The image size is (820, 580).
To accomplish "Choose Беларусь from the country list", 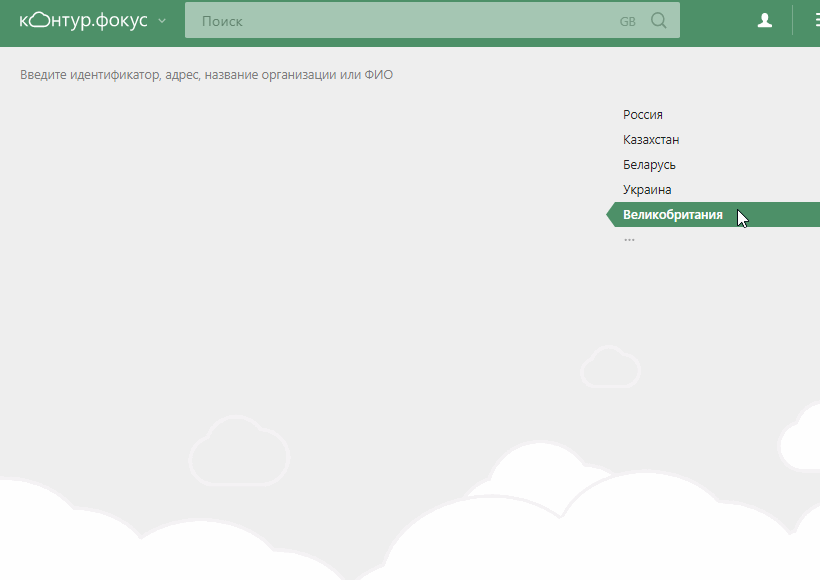I will tap(649, 165).
